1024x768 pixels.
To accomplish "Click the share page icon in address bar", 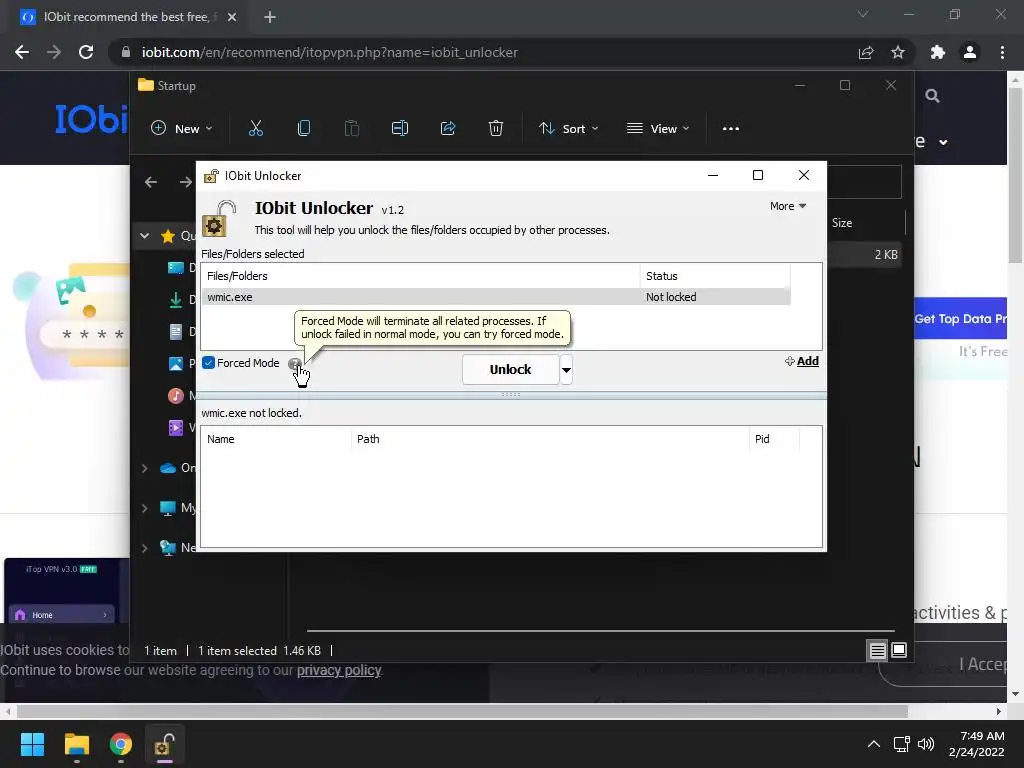I will tap(866, 52).
